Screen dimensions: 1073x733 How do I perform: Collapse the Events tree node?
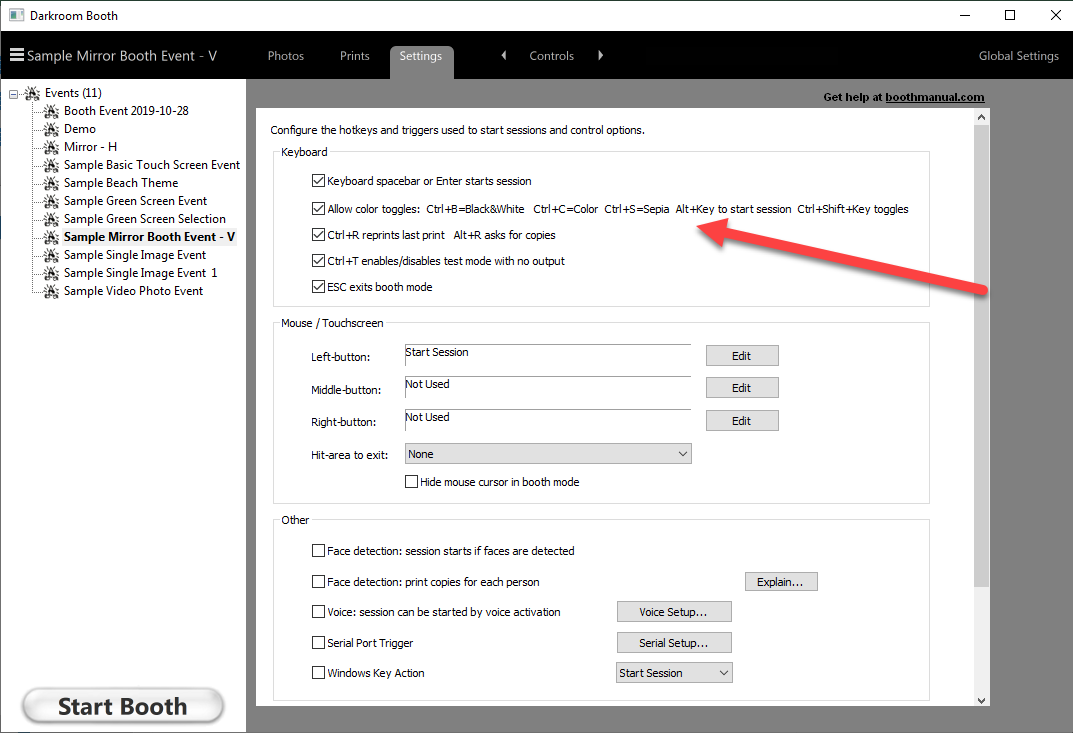pos(14,94)
